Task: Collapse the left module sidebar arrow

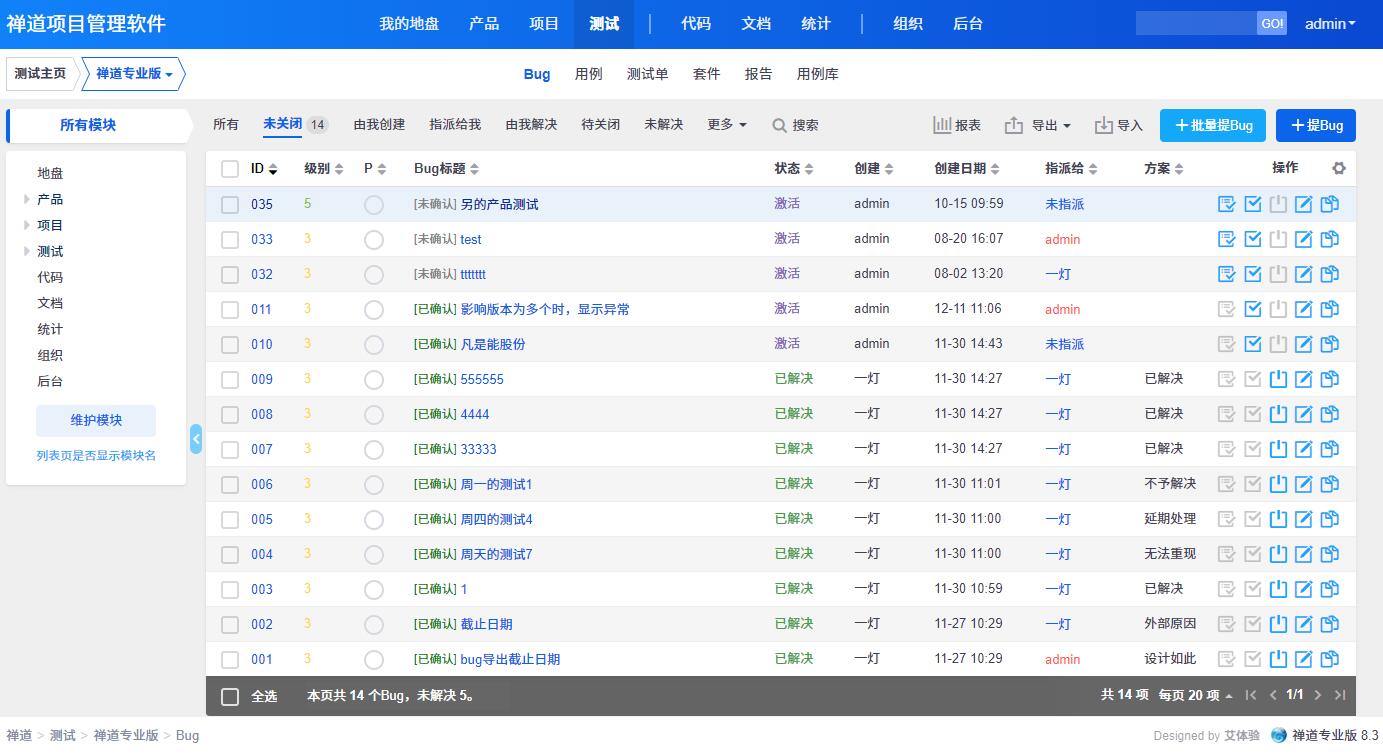Action: tap(196, 438)
